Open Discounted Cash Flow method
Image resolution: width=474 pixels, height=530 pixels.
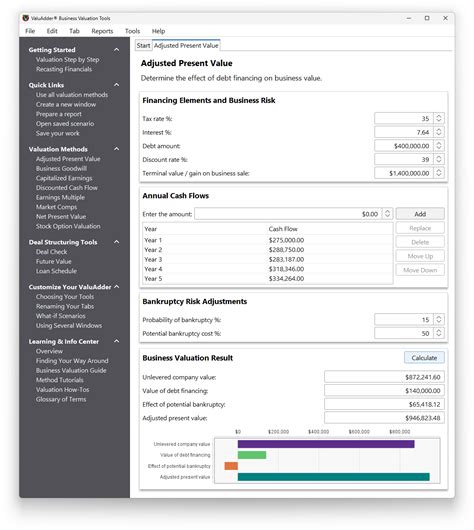[67, 188]
